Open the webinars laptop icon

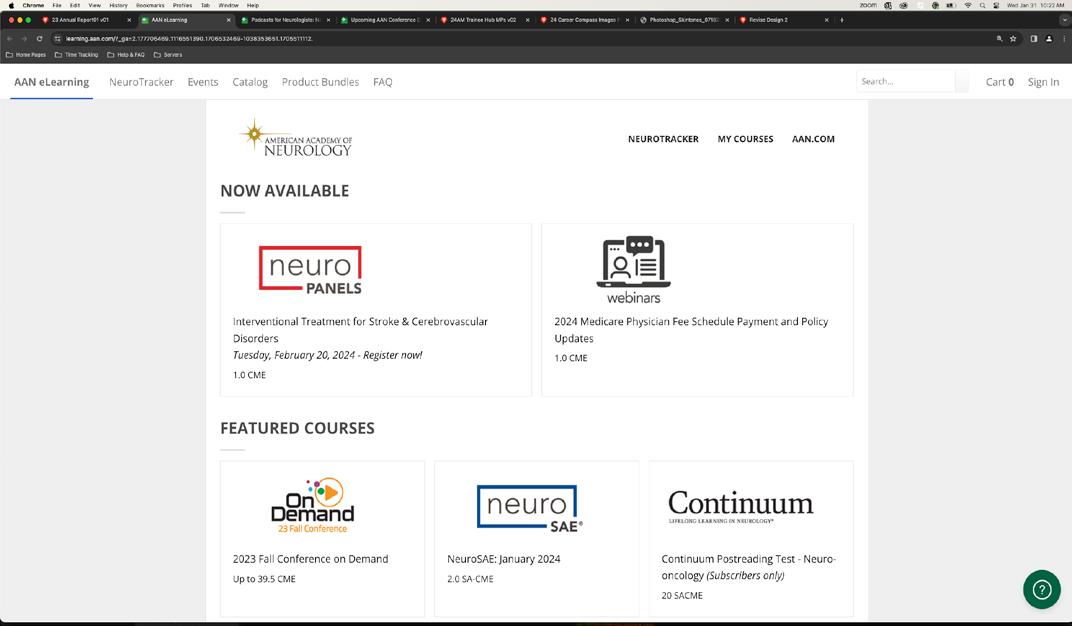pos(634,270)
